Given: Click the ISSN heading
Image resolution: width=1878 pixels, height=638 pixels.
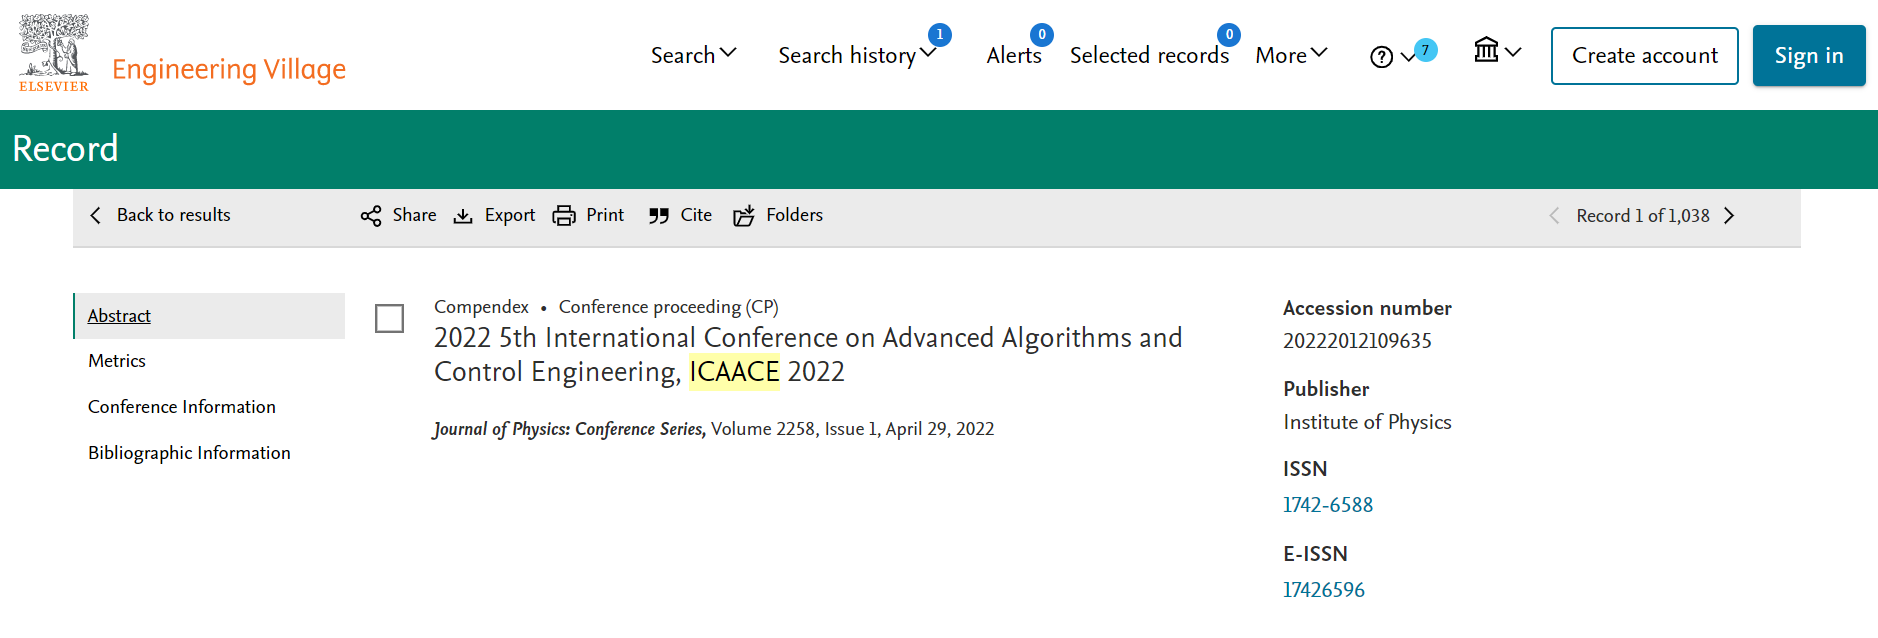Looking at the screenshot, I should pos(1305,469).
